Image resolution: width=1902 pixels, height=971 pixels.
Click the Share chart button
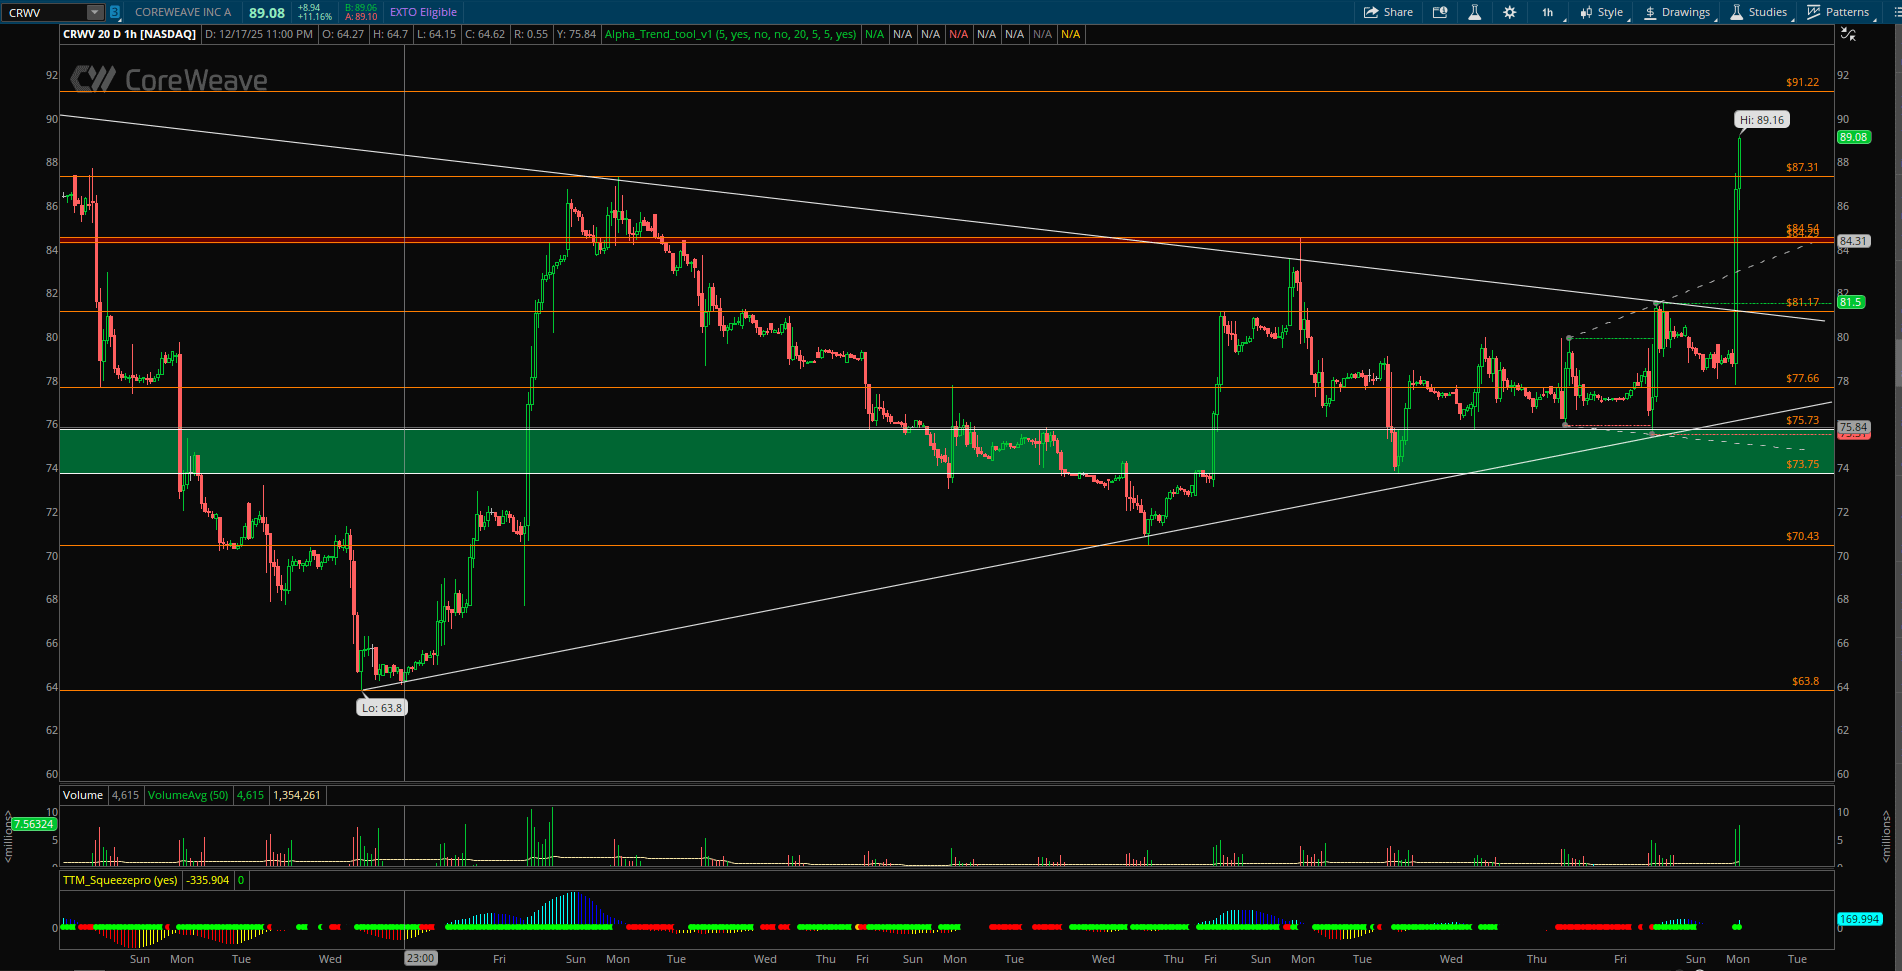(x=1388, y=12)
